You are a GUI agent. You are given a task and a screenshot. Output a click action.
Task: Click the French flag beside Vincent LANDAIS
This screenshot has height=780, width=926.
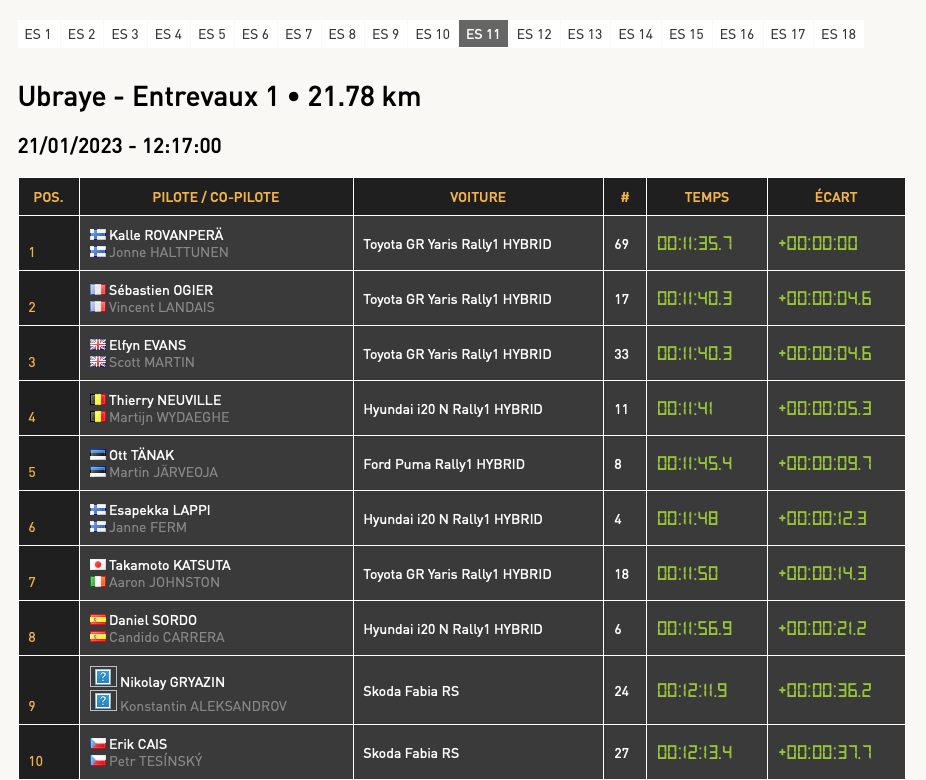pos(98,306)
